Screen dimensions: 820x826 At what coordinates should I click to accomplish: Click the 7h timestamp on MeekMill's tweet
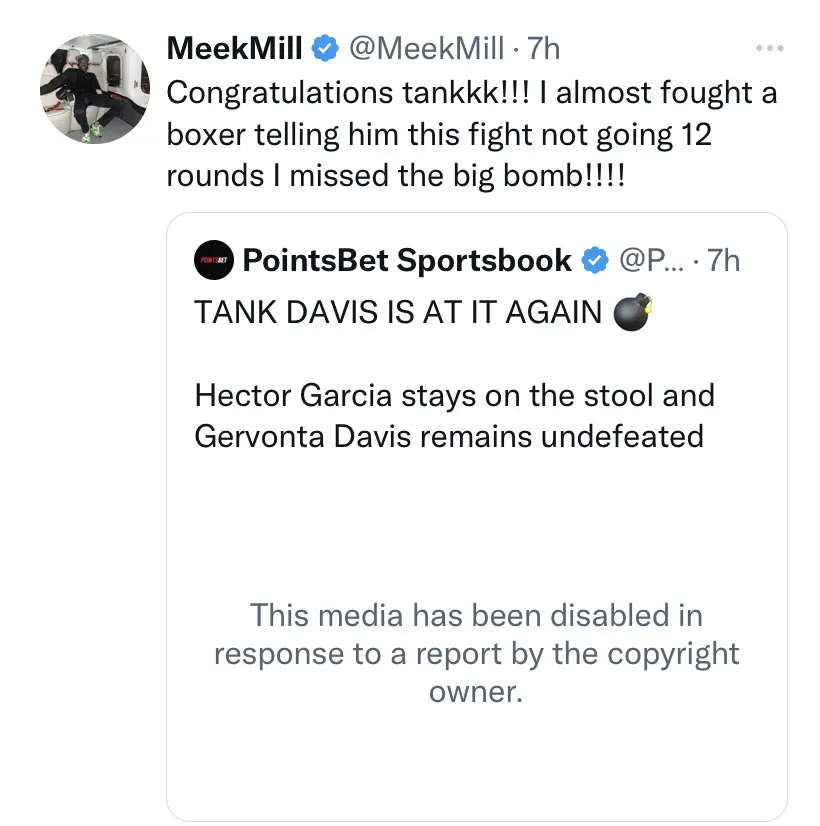point(544,48)
